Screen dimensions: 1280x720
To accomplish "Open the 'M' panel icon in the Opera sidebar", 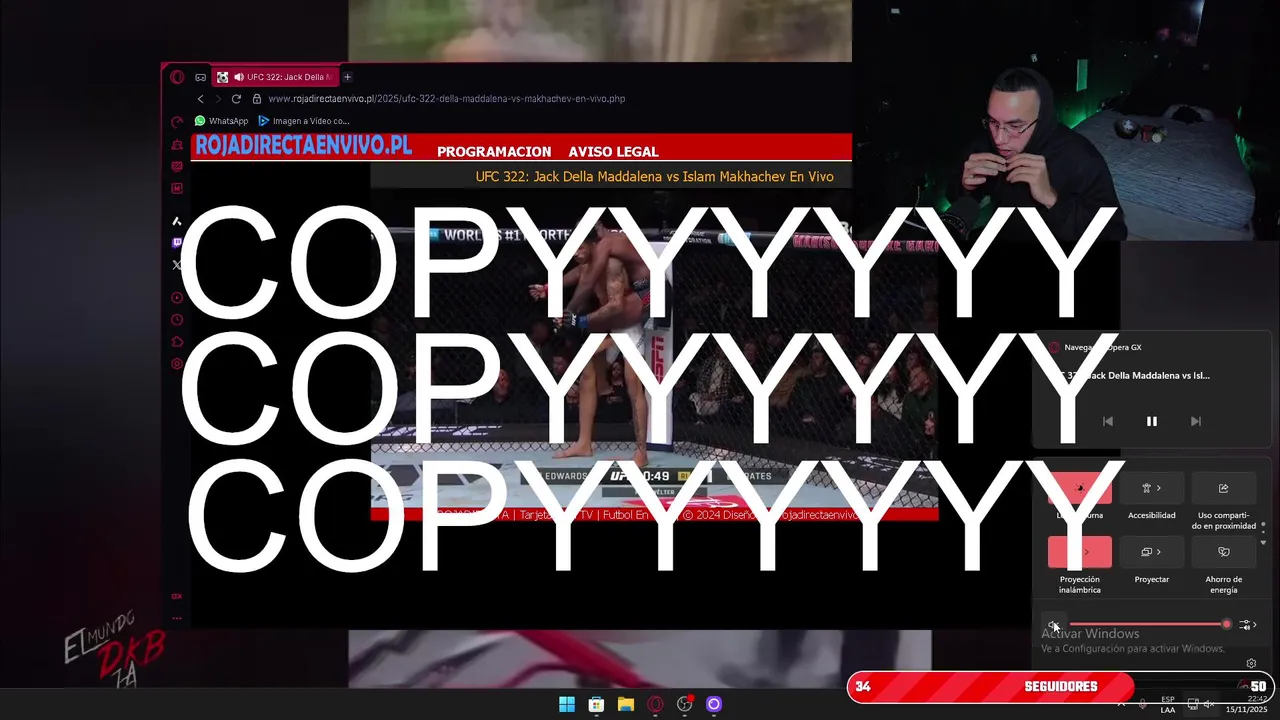I will click(177, 188).
